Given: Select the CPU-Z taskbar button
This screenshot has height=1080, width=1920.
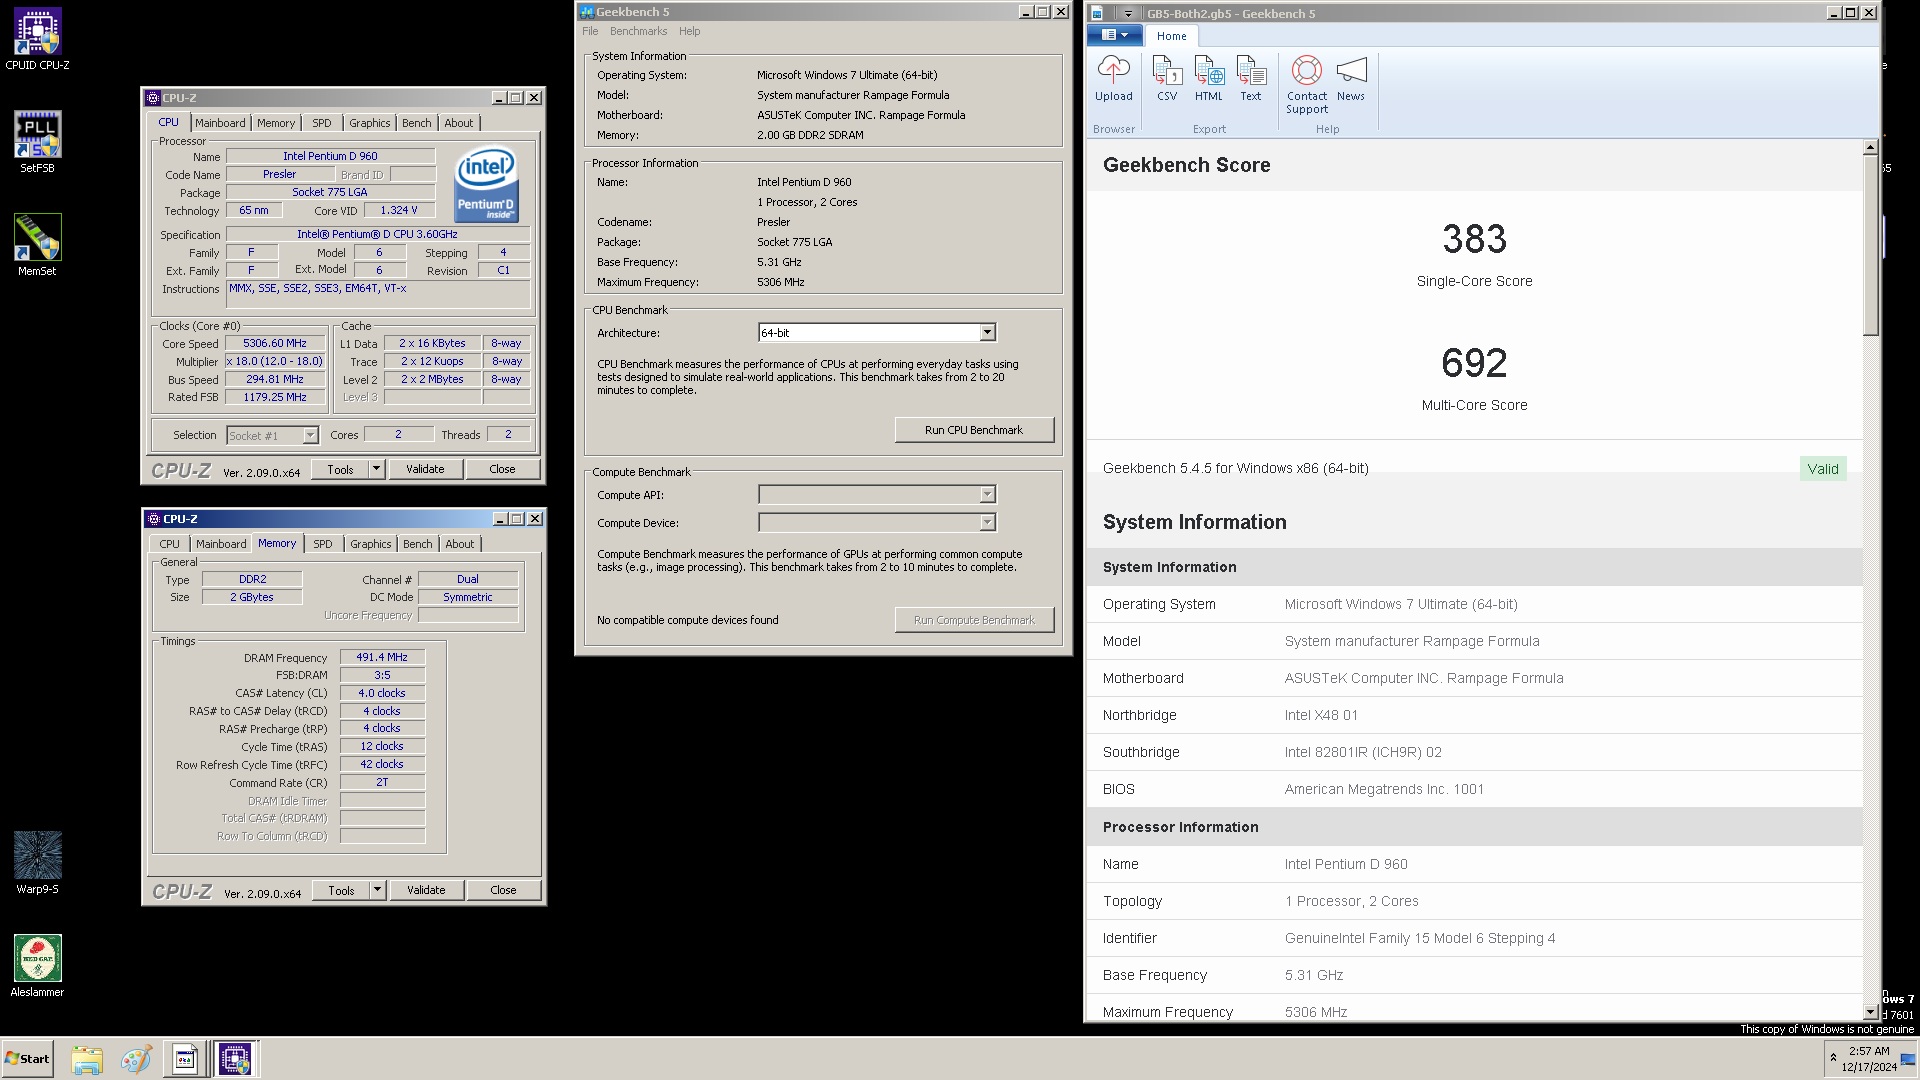Looking at the screenshot, I should click(x=236, y=1059).
